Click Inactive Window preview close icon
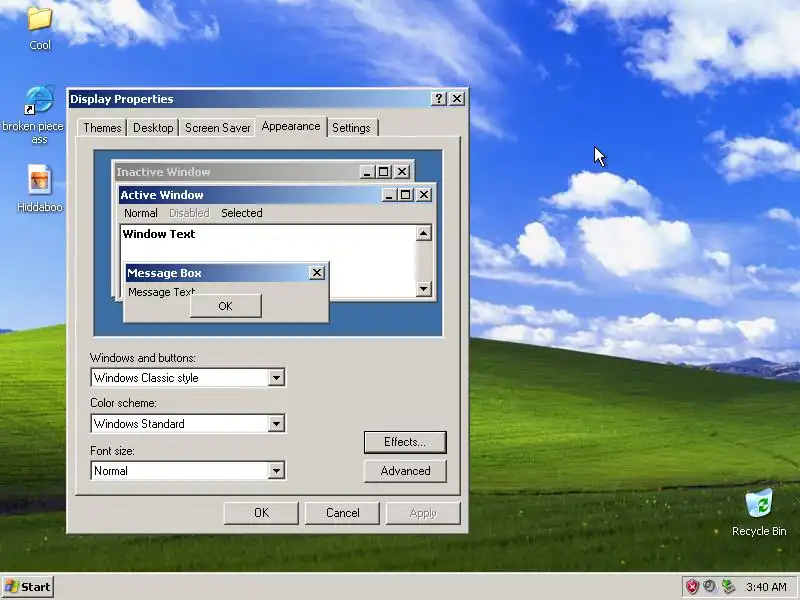Viewport: 800px width, 600px height. (402, 171)
